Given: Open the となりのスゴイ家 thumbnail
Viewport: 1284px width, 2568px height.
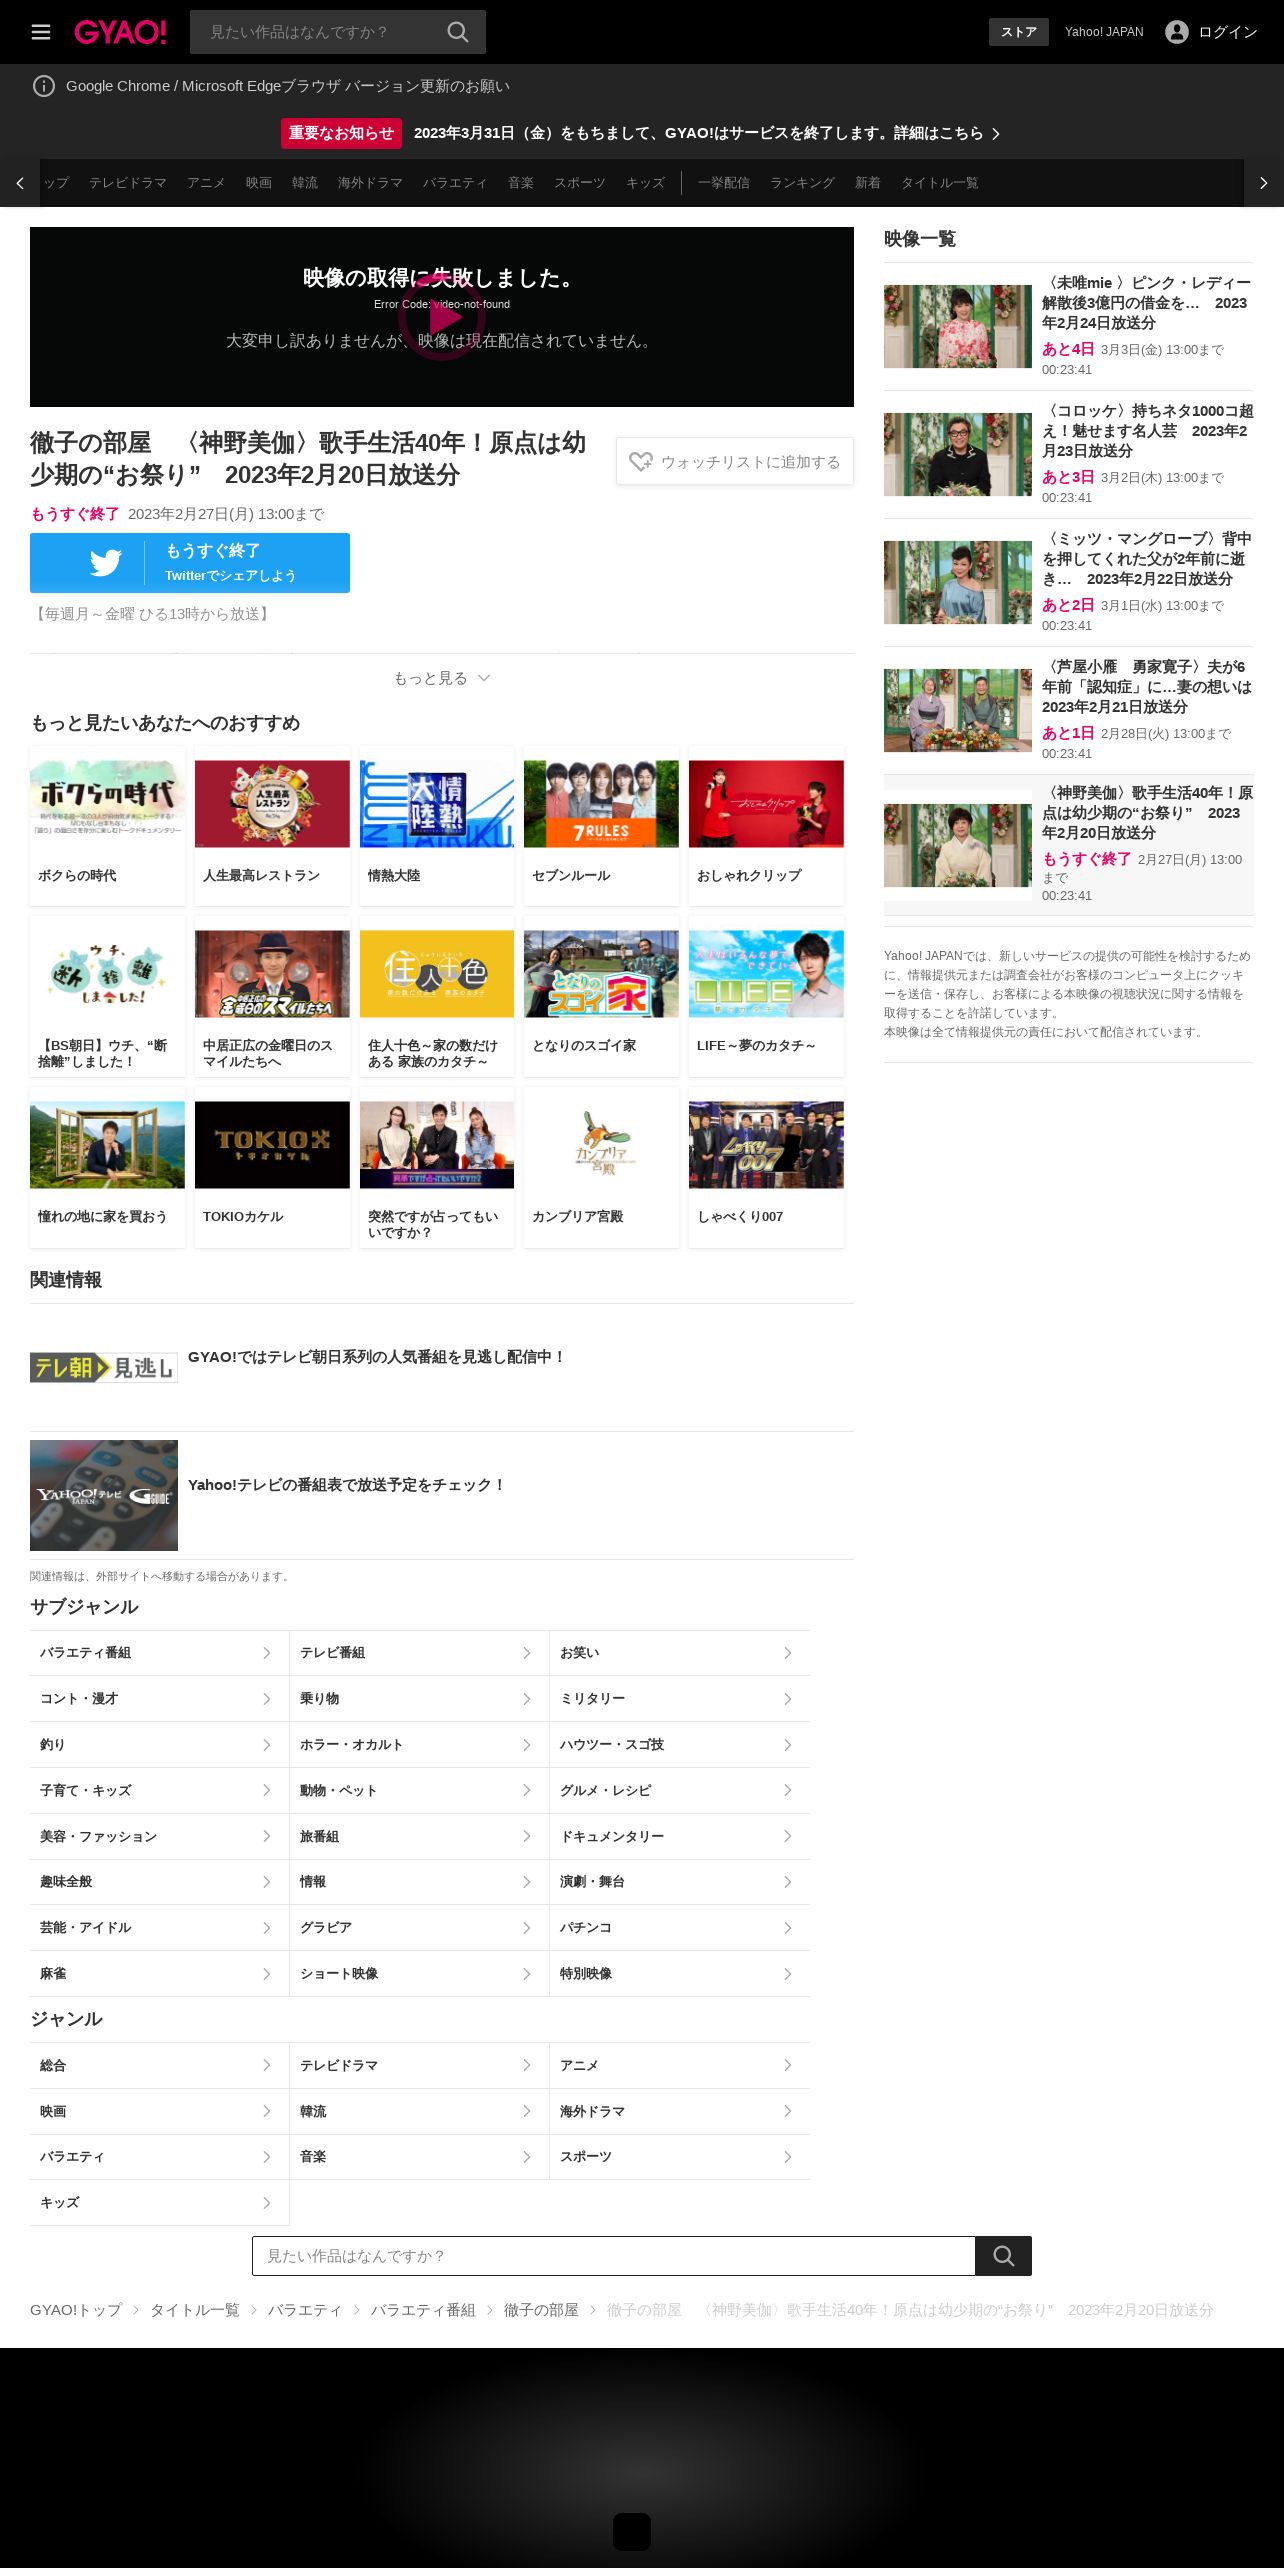Looking at the screenshot, I should pos(601,974).
